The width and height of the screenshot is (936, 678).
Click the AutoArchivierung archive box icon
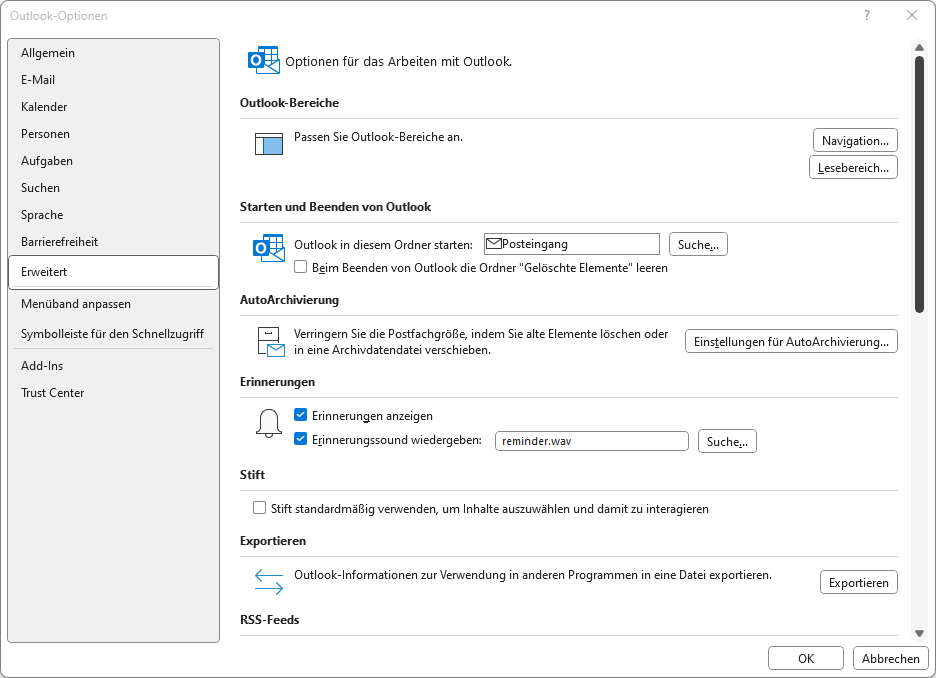click(x=271, y=341)
